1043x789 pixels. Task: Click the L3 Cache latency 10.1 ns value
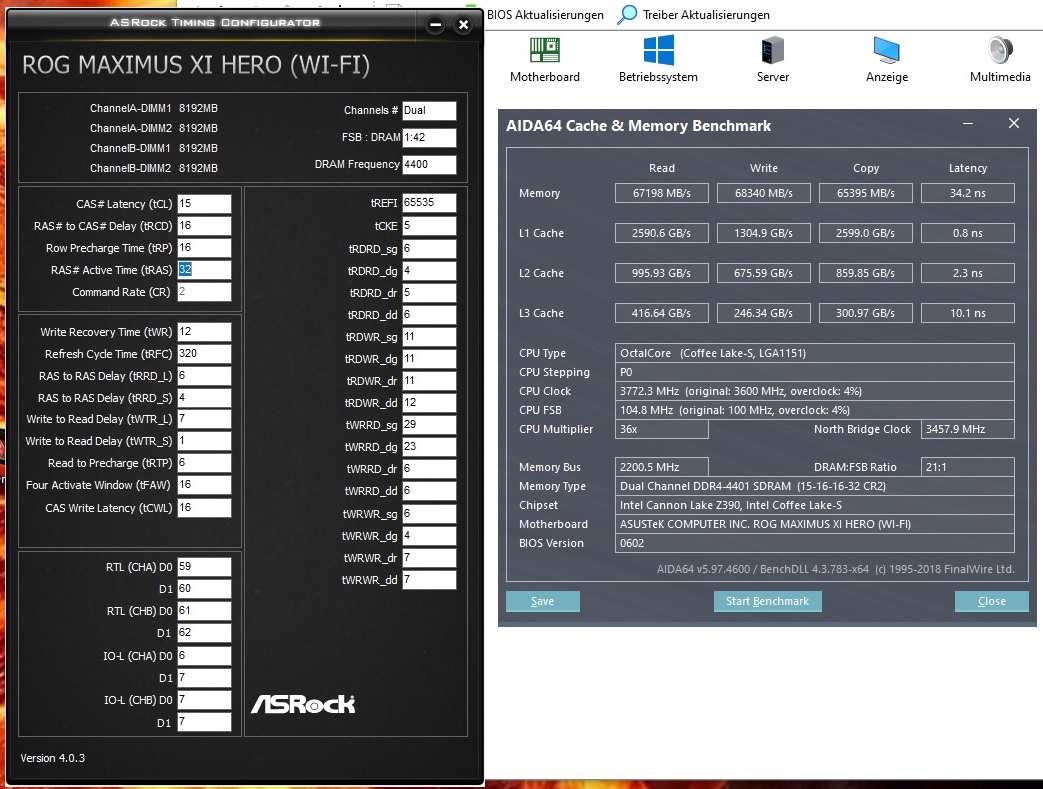pos(968,313)
